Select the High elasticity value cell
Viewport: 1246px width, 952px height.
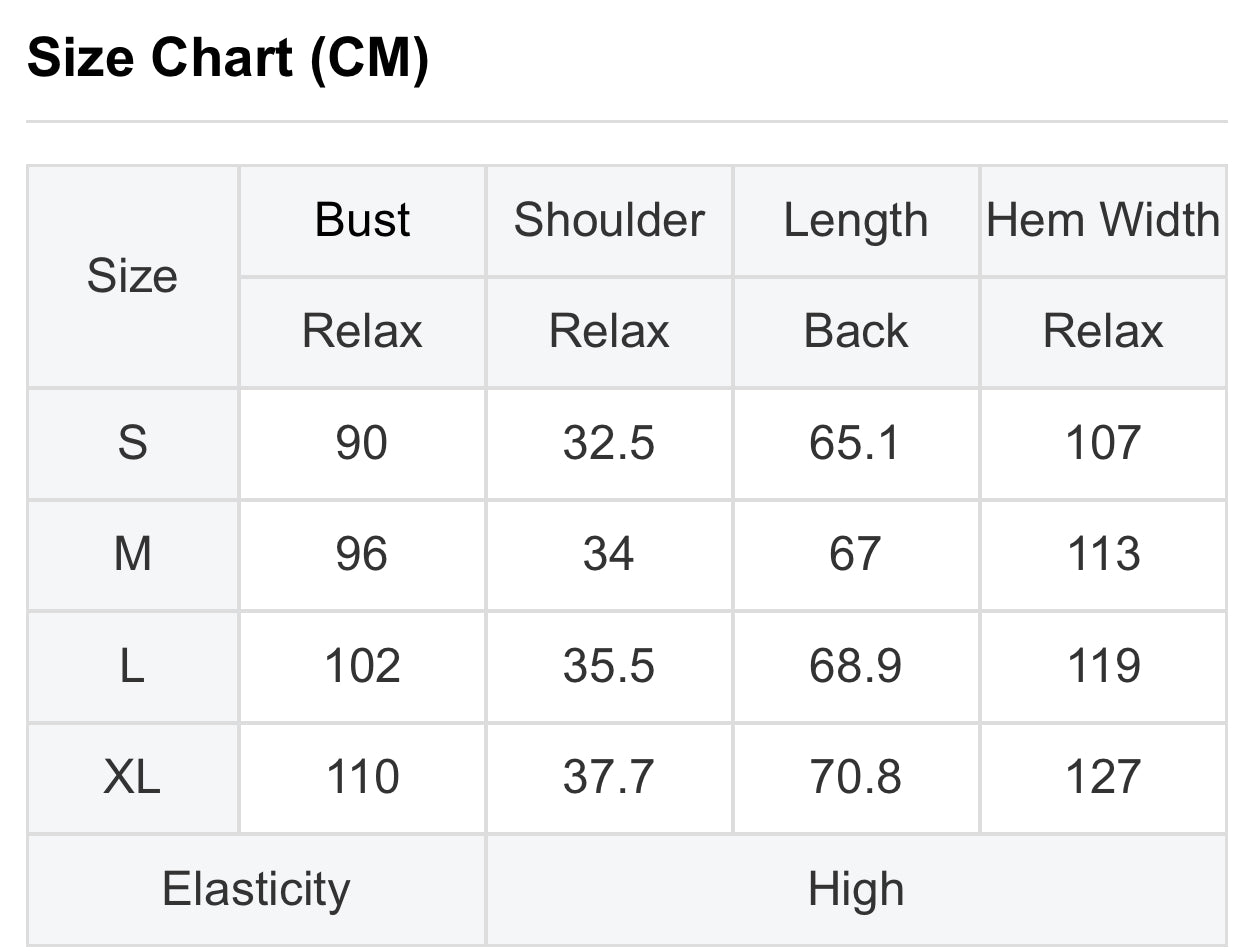coord(856,889)
